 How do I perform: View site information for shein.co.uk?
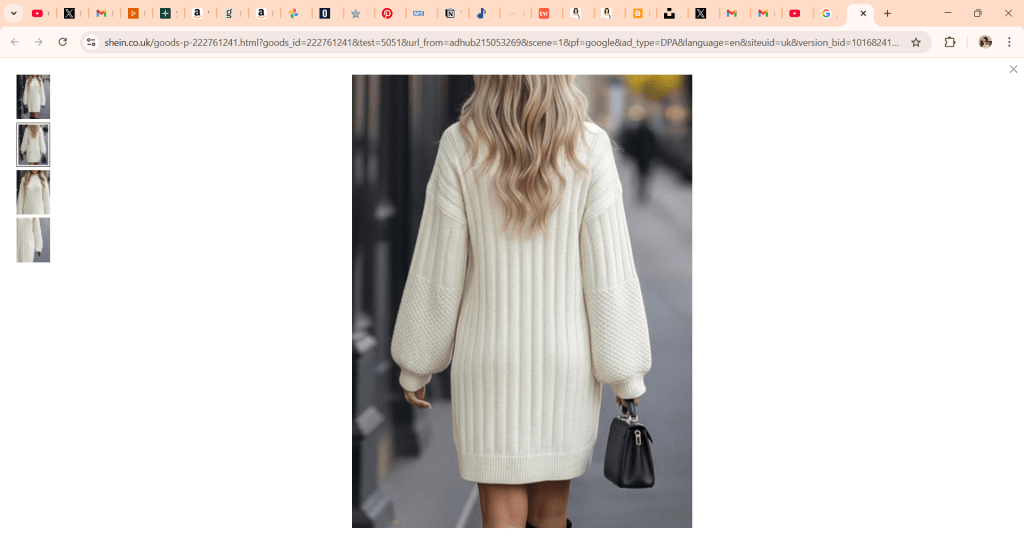[91, 42]
